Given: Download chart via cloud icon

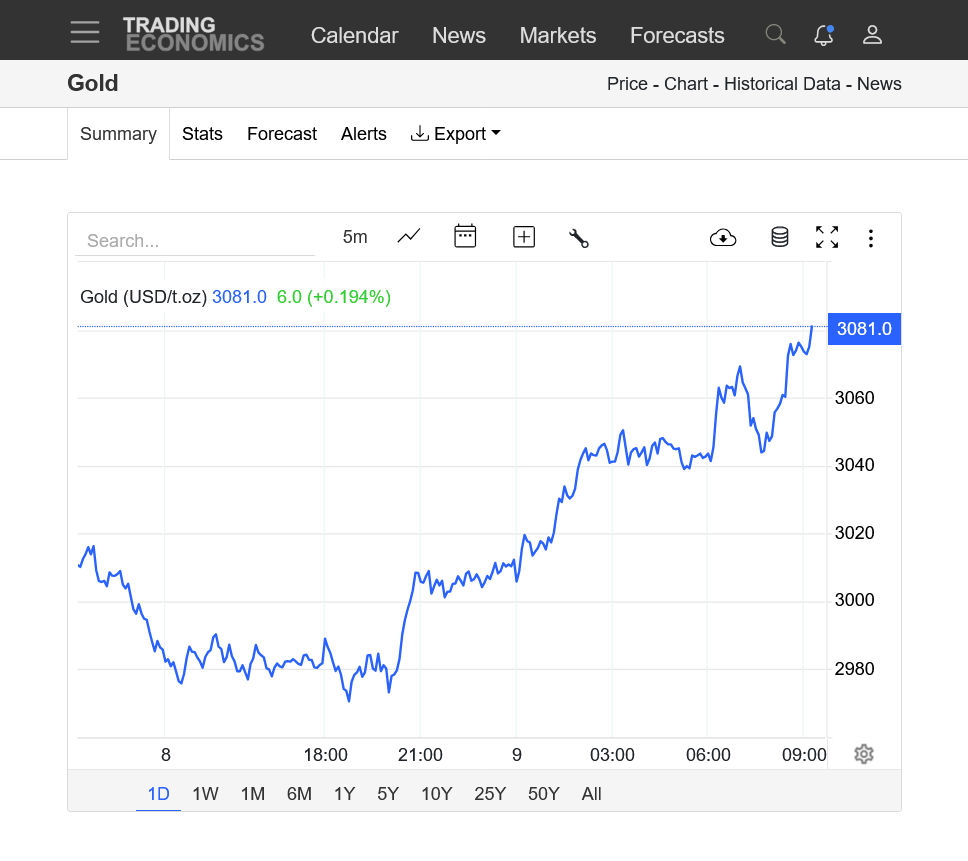Looking at the screenshot, I should pyautogui.click(x=722, y=237).
